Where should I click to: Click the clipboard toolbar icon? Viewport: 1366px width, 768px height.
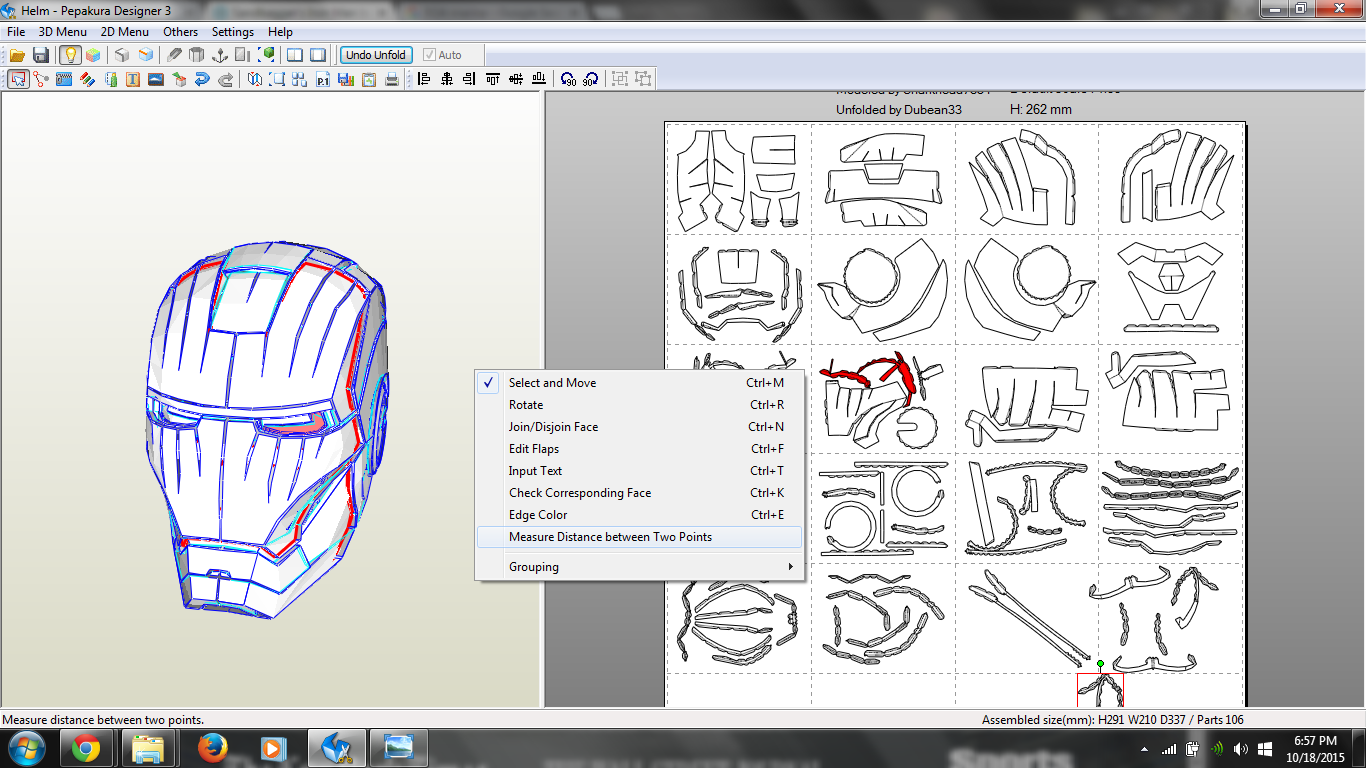click(x=369, y=79)
